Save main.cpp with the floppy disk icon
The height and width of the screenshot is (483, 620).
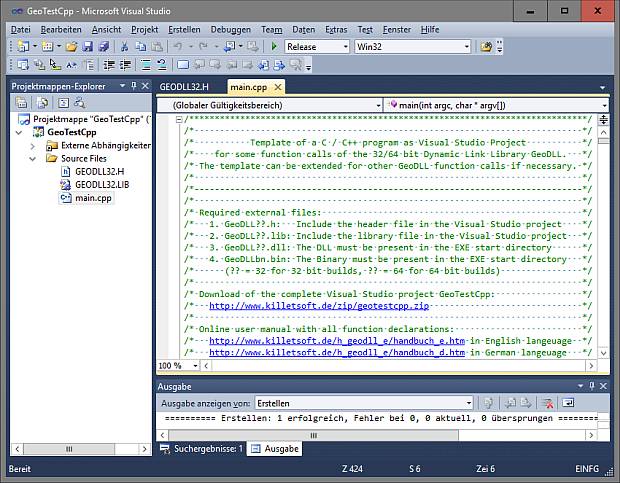pos(87,47)
